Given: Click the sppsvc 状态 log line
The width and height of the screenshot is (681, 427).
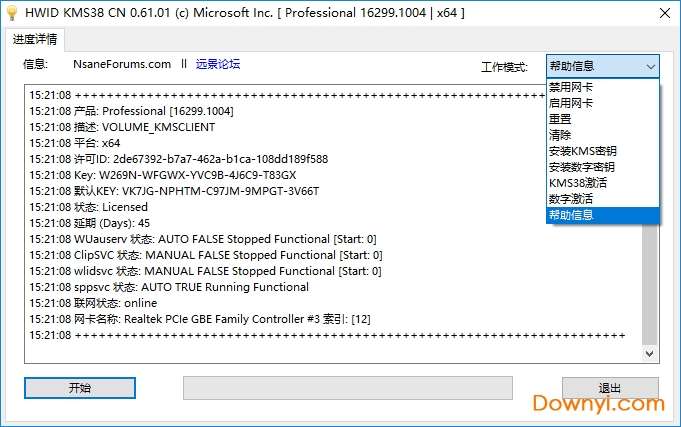Looking at the screenshot, I should click(169, 287).
